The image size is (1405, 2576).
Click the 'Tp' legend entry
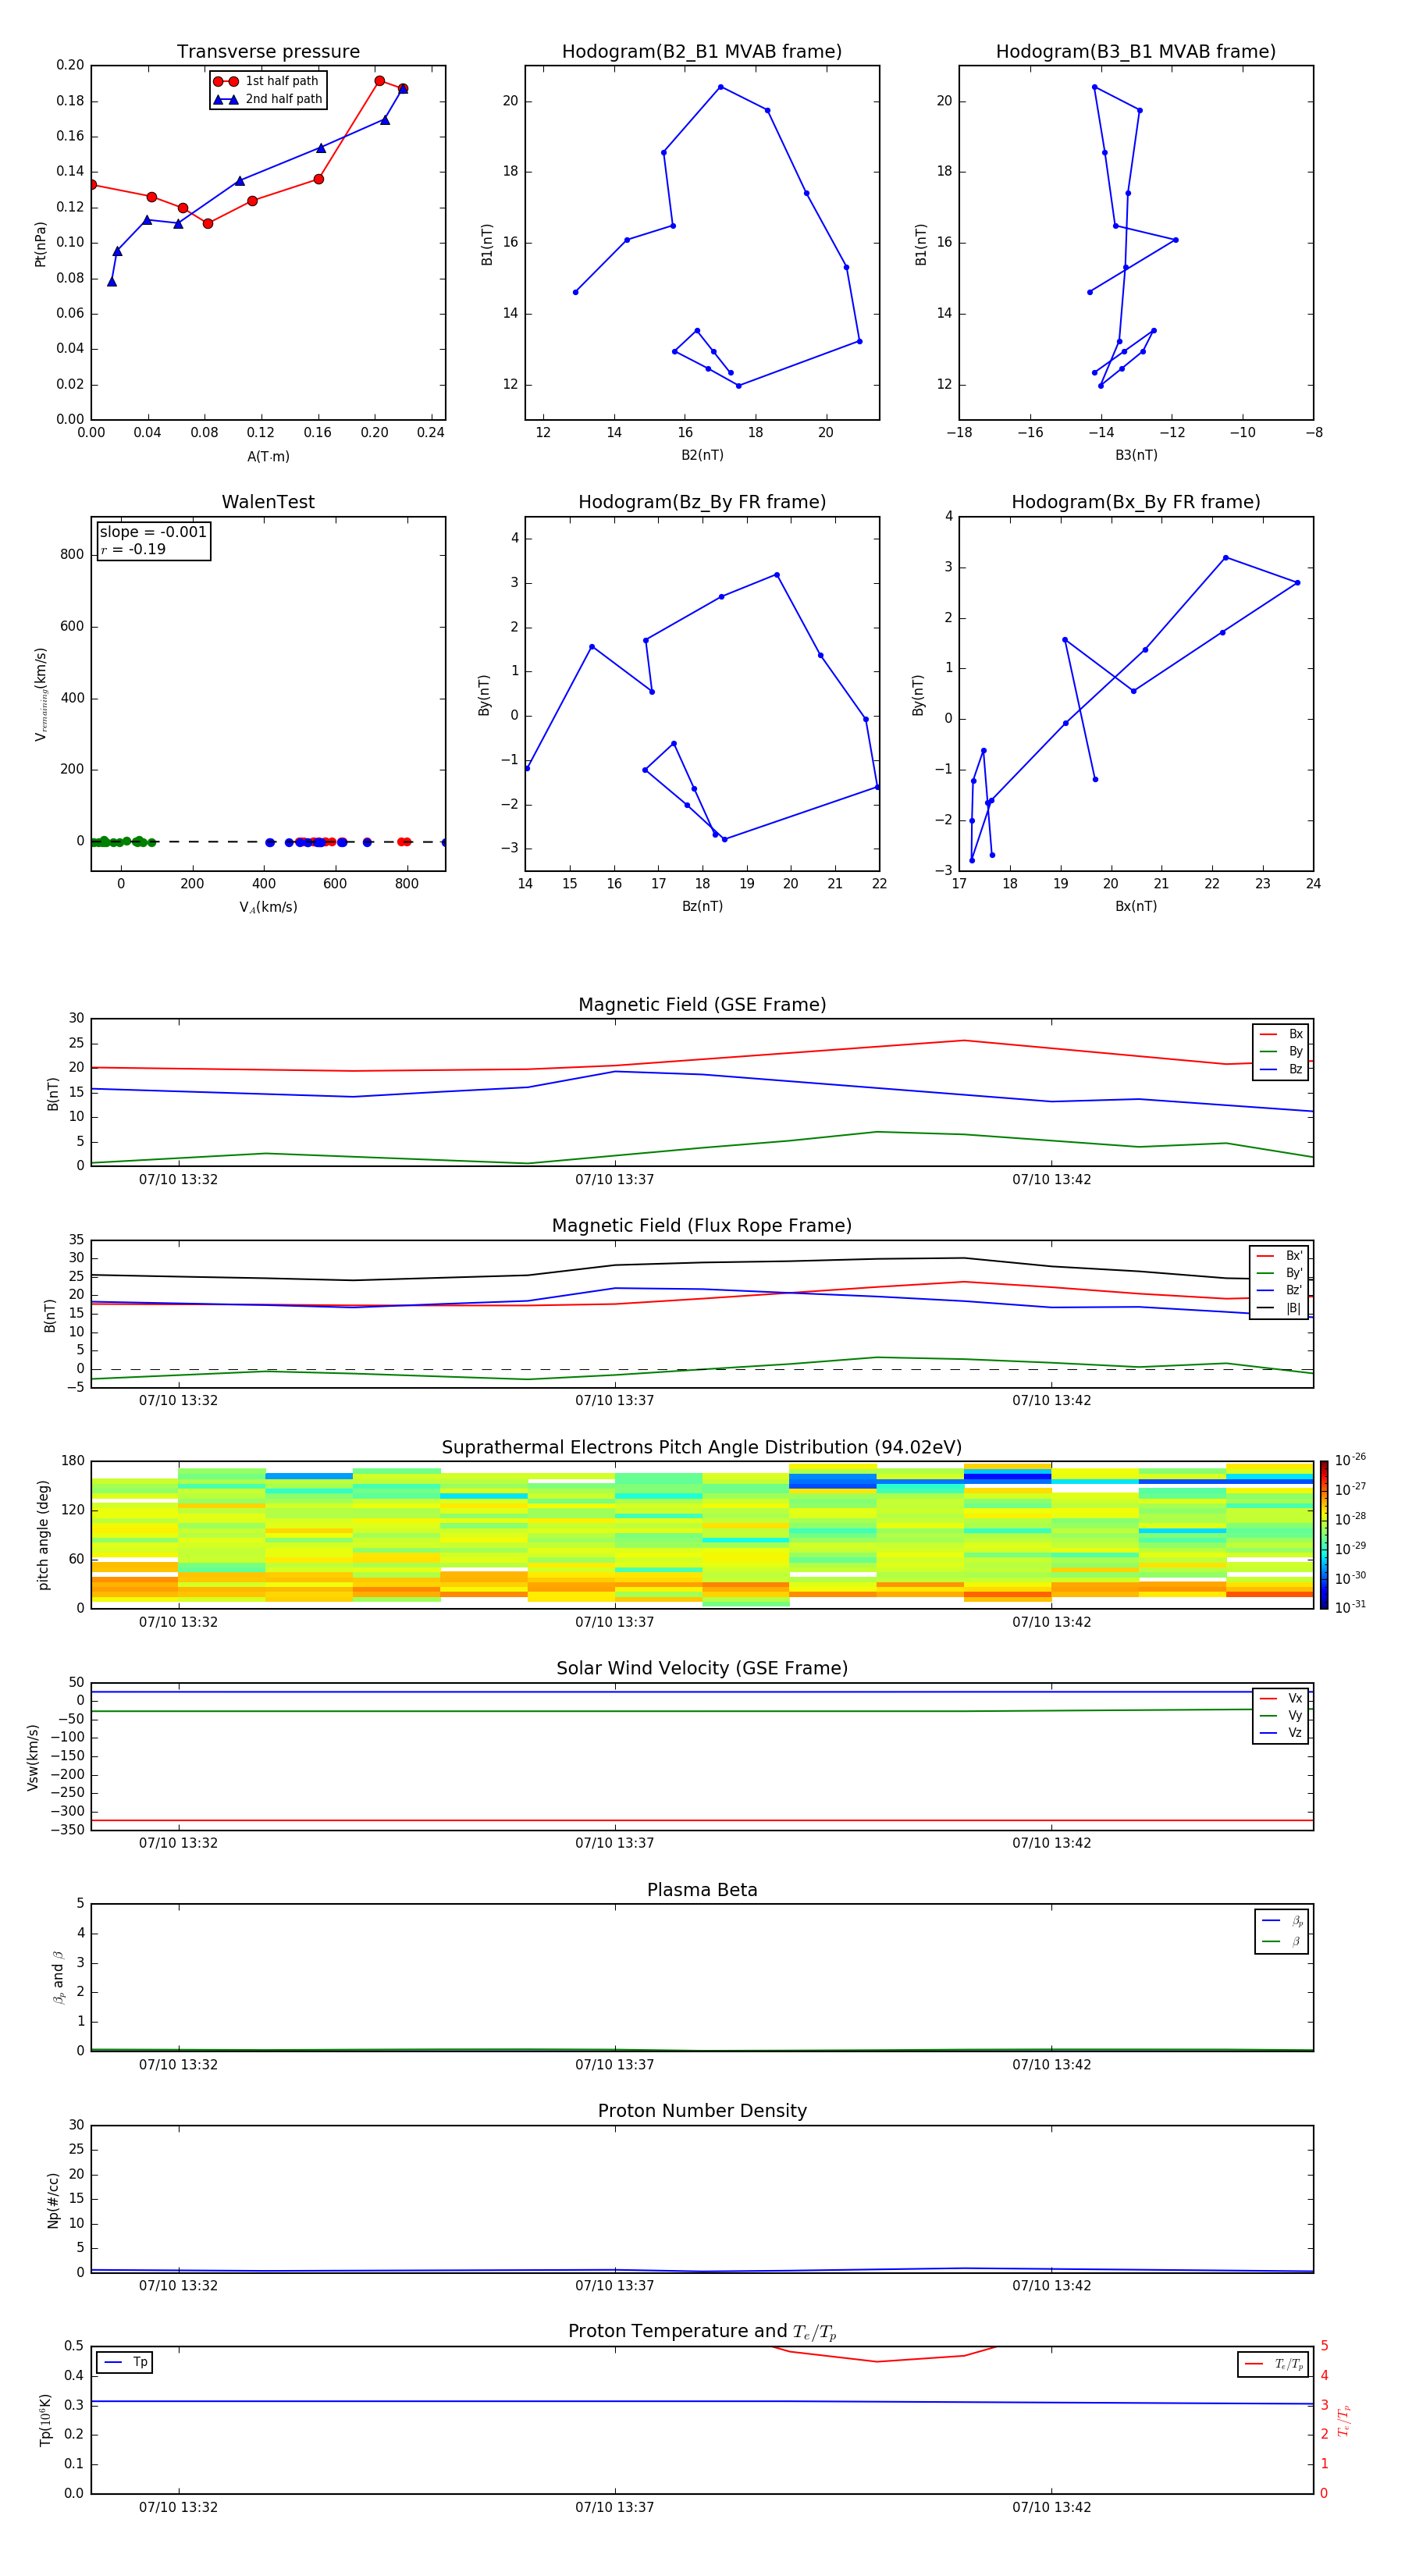pos(125,2362)
